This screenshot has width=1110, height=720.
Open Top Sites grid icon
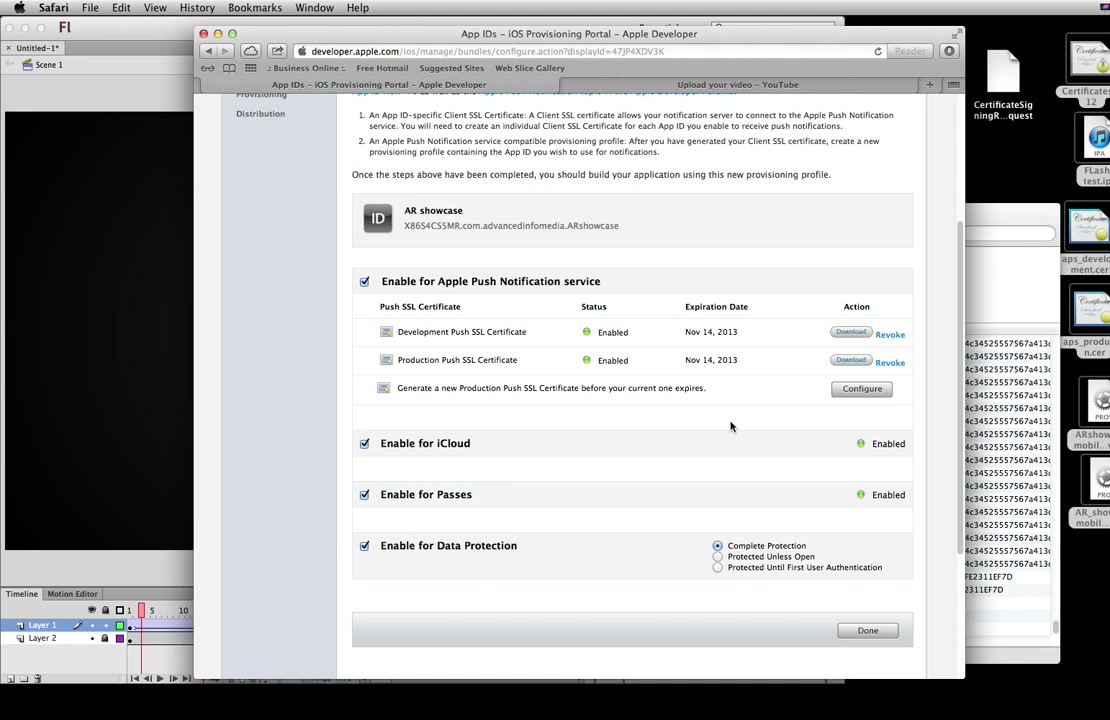pyautogui.click(x=251, y=68)
